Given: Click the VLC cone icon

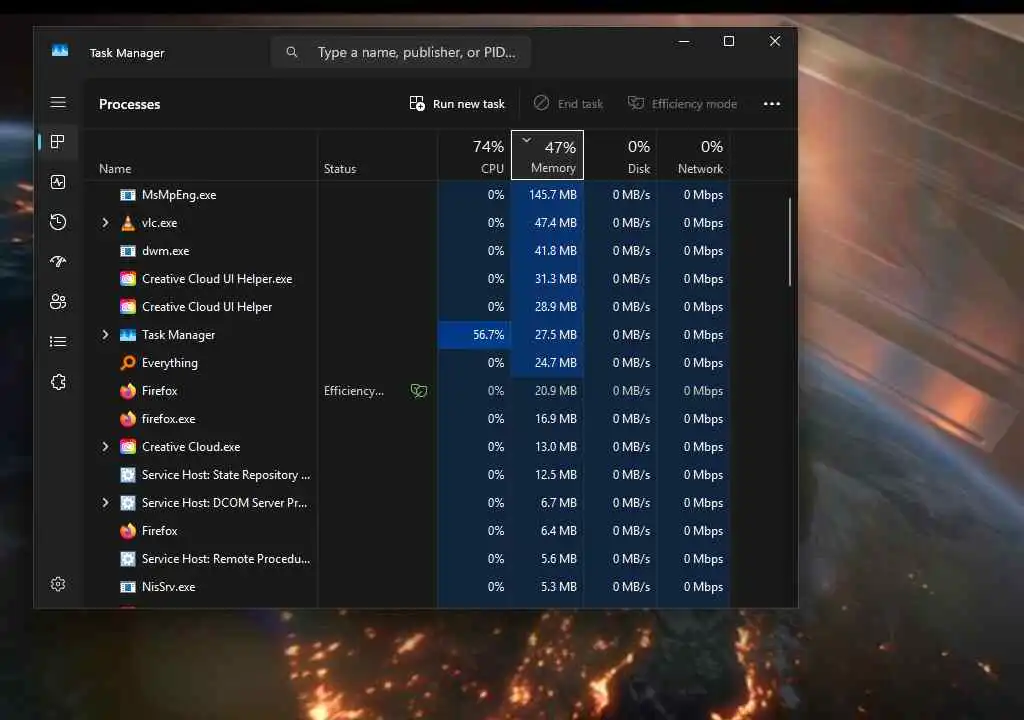Looking at the screenshot, I should coord(128,223).
